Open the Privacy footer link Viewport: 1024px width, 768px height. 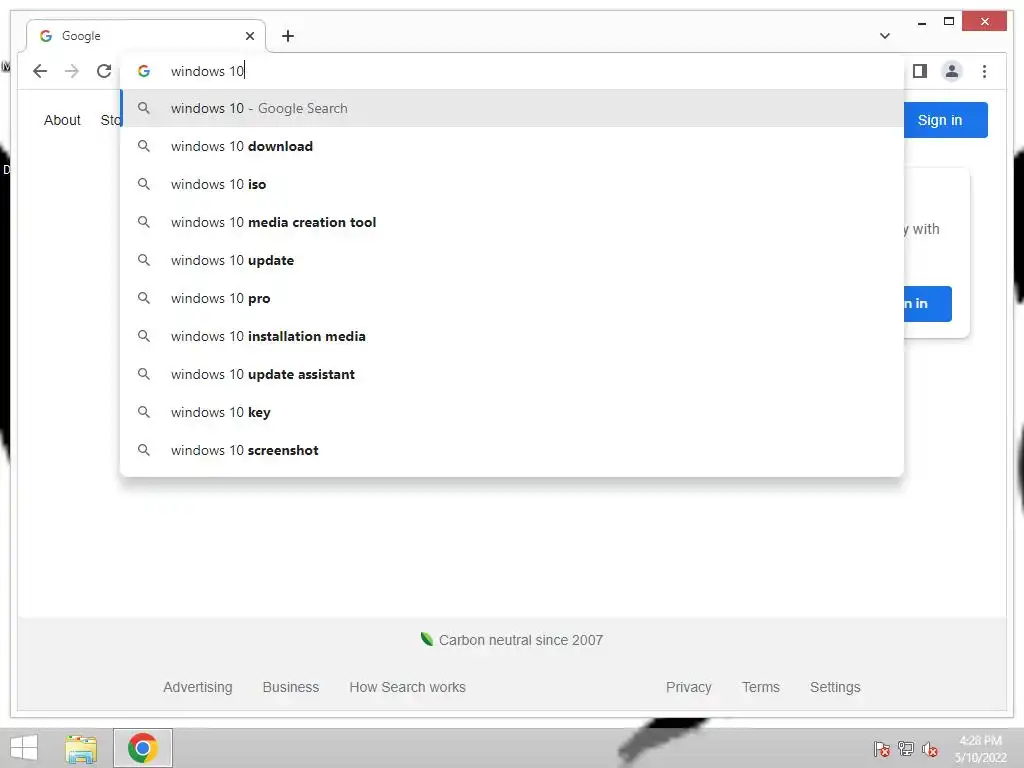688,687
